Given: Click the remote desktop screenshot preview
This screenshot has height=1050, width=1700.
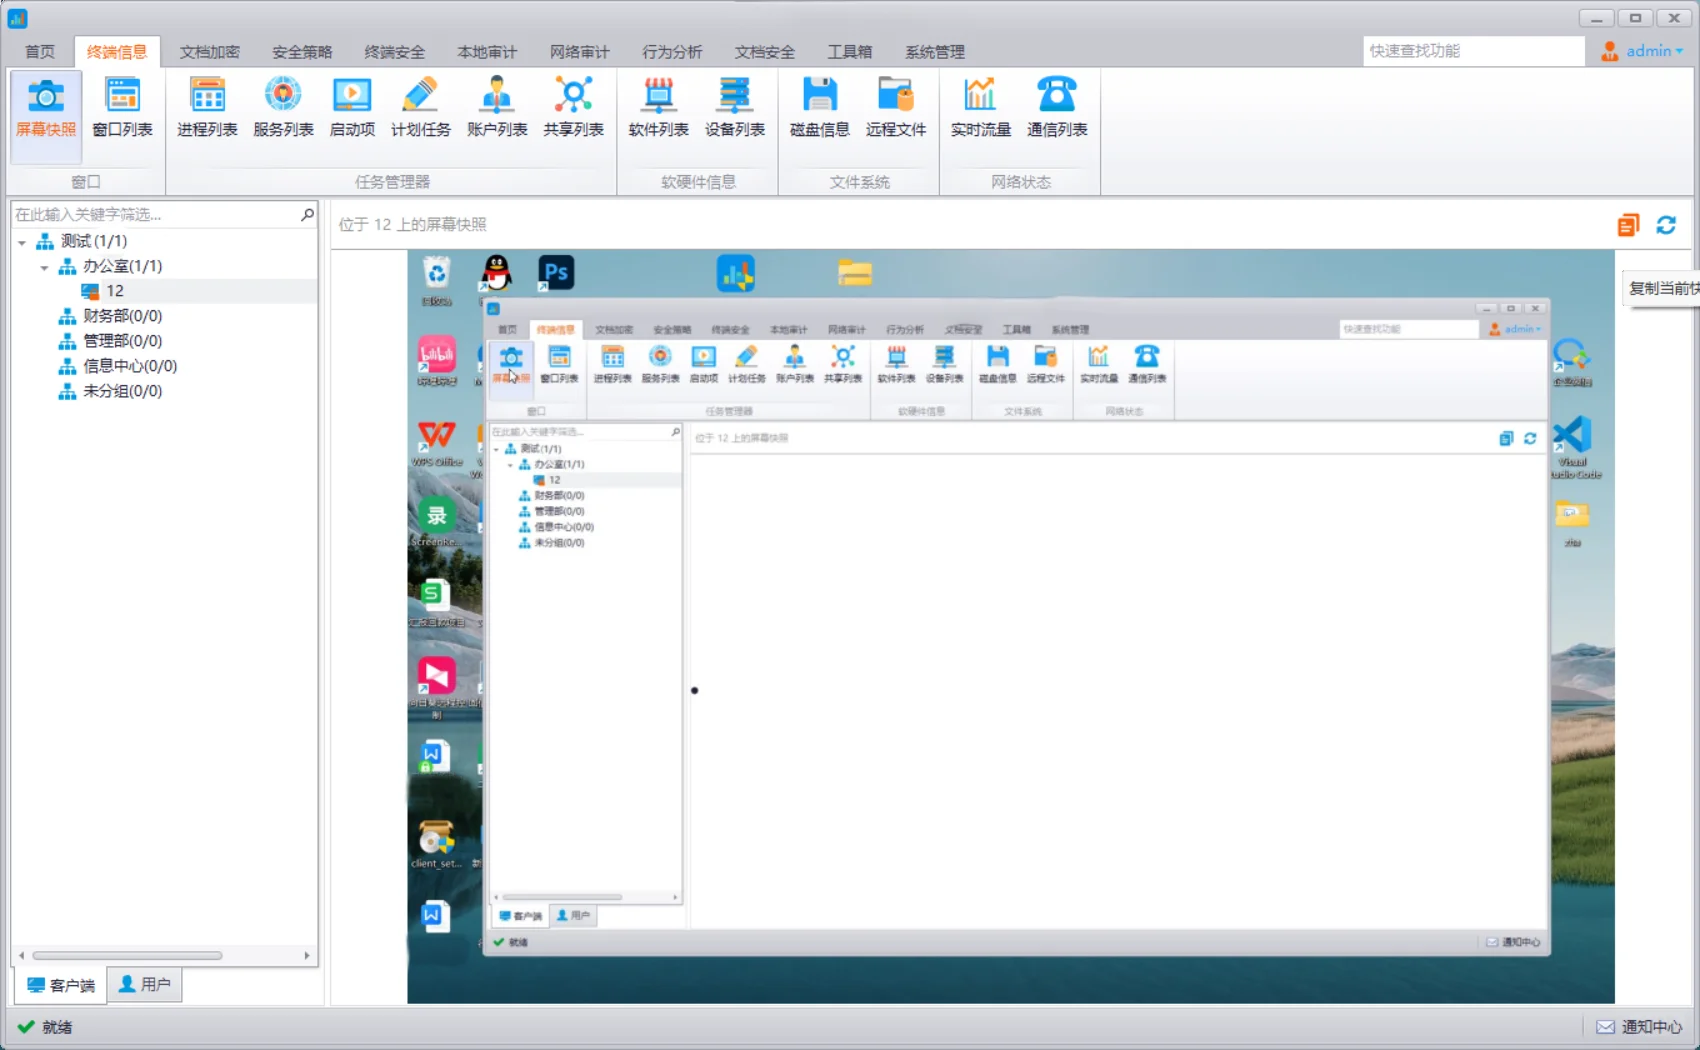Looking at the screenshot, I should tap(1011, 626).
